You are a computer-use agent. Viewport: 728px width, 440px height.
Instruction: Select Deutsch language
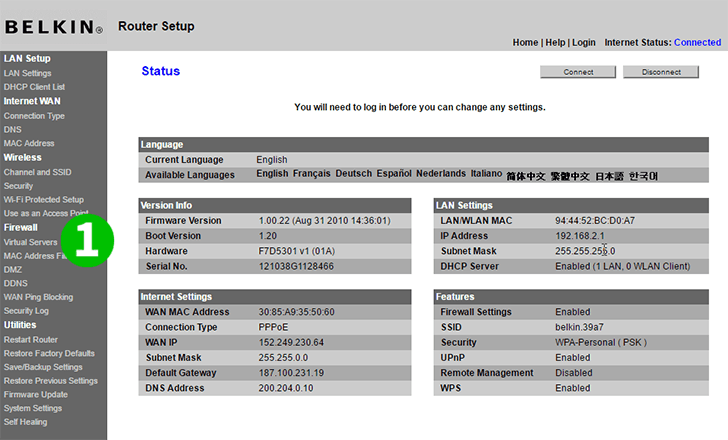pyautogui.click(x=354, y=174)
